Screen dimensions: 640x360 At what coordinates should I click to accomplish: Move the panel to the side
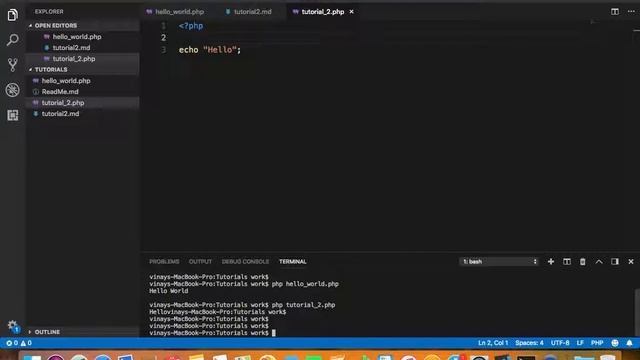point(615,262)
